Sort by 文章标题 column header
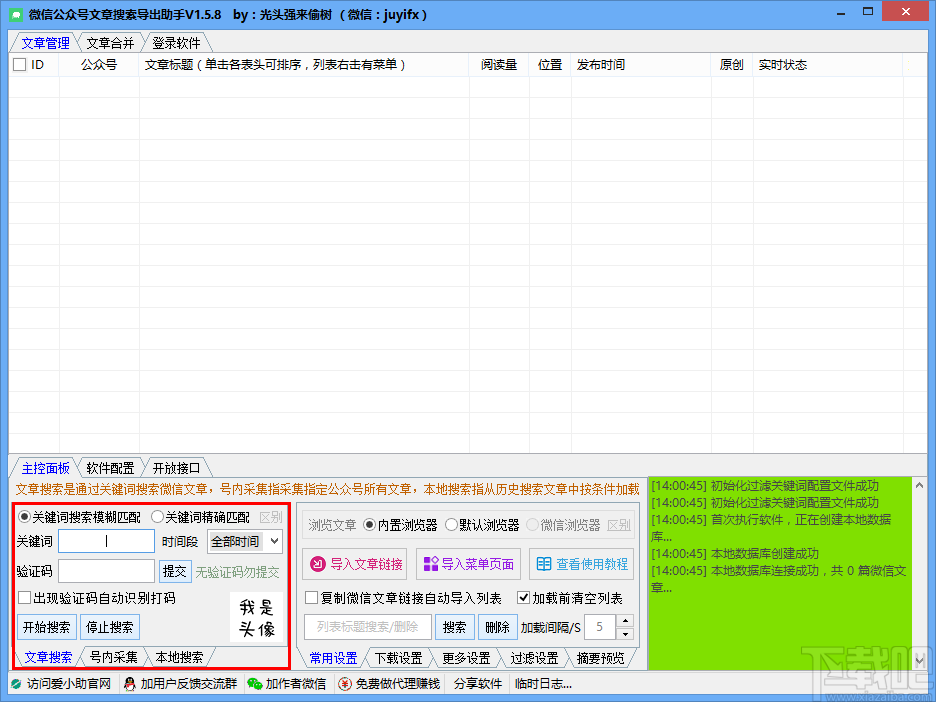The height and width of the screenshot is (702, 936). (304, 65)
